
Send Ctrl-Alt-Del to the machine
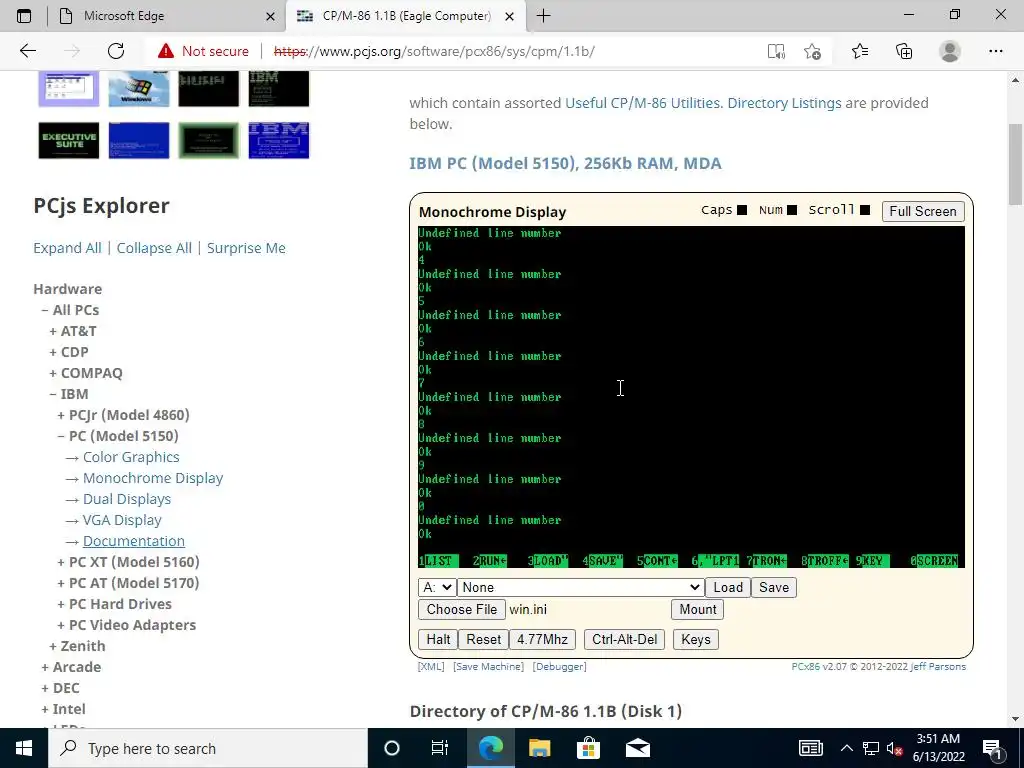(x=624, y=639)
